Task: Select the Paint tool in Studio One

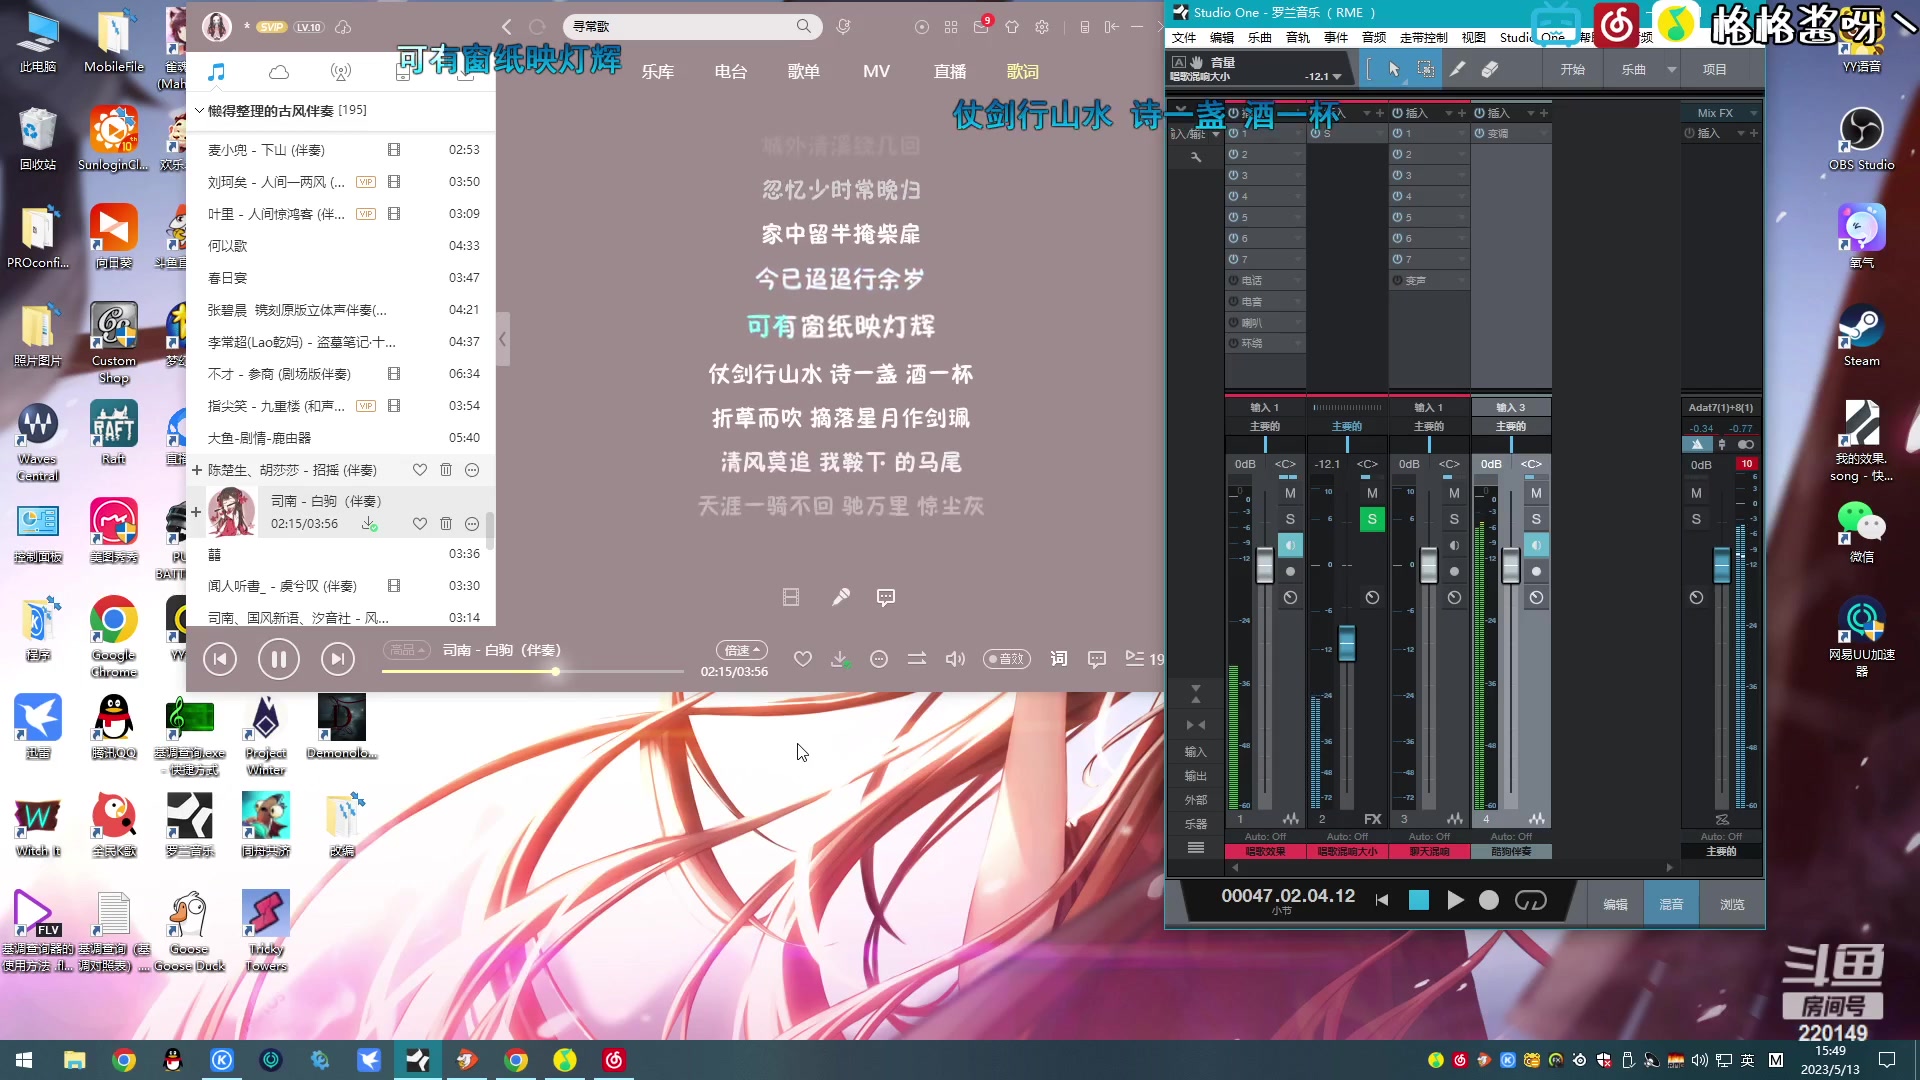Action: (x=1458, y=70)
